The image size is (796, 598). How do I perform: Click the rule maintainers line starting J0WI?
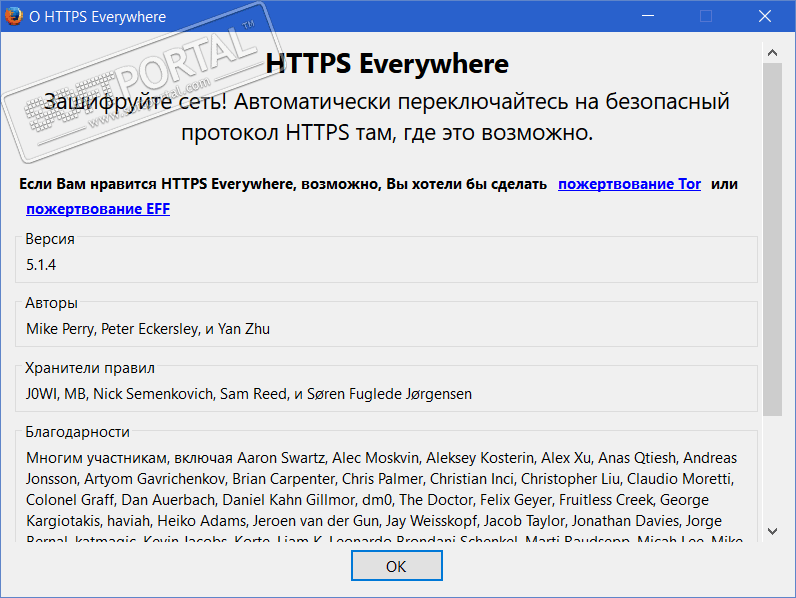(249, 394)
